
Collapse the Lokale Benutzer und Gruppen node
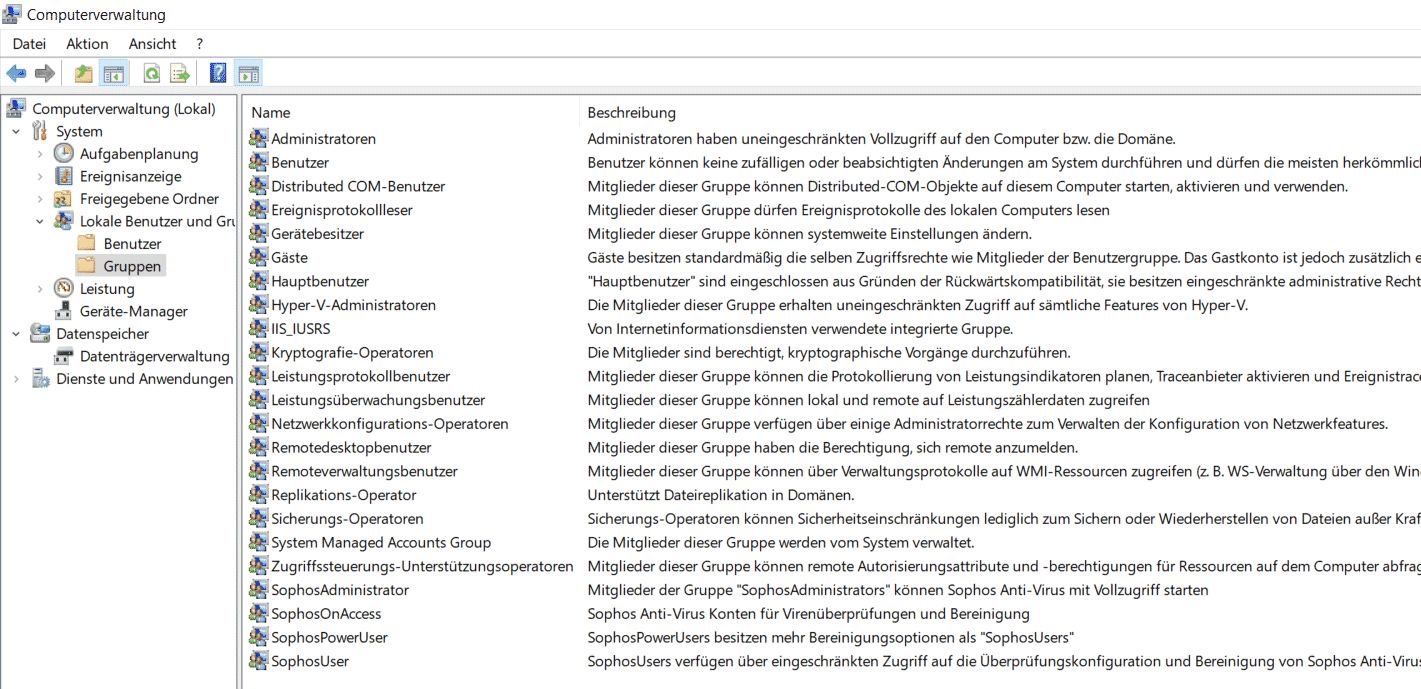coord(40,221)
